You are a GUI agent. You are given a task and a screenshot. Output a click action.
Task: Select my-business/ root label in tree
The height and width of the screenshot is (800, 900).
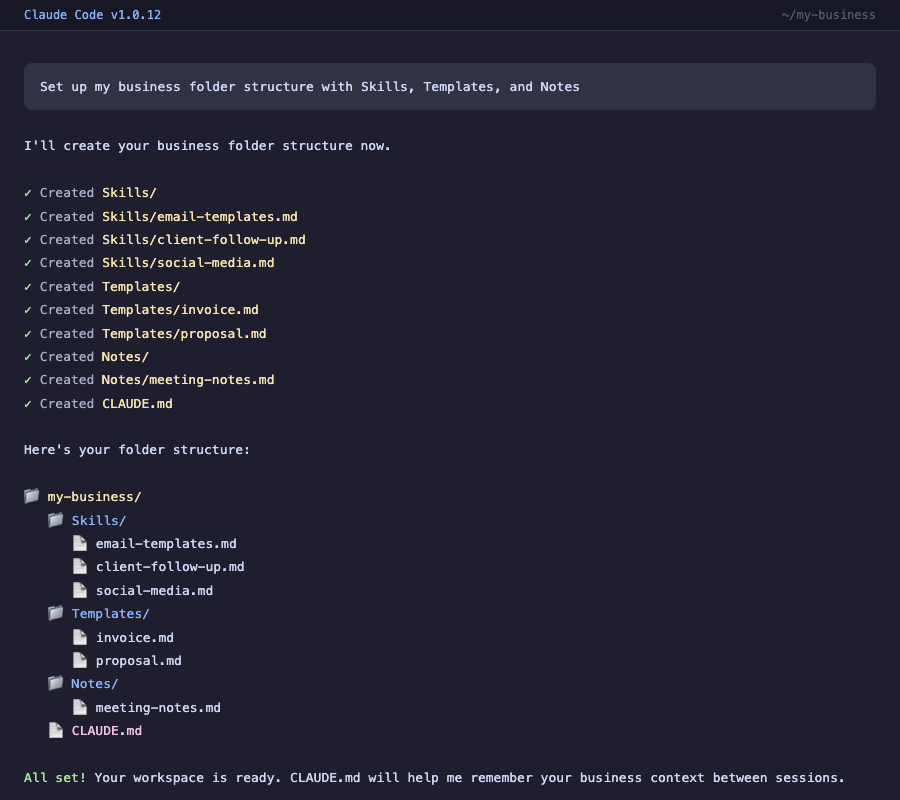(x=94, y=497)
